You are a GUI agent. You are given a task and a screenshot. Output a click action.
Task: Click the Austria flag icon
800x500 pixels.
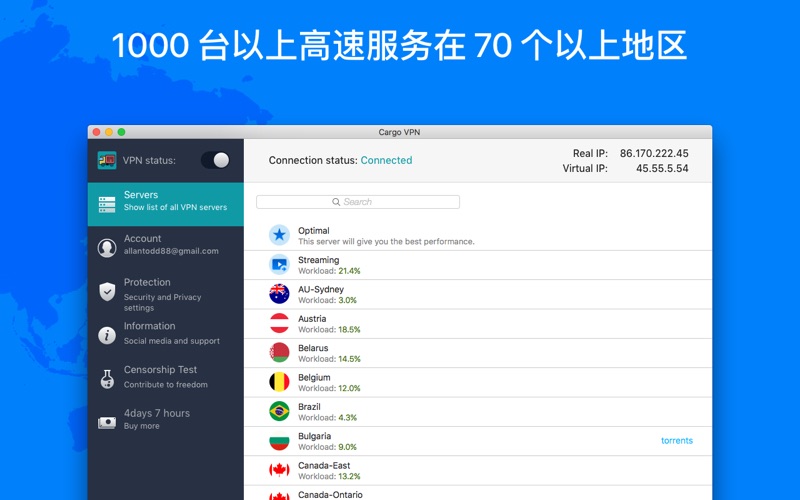pos(279,323)
